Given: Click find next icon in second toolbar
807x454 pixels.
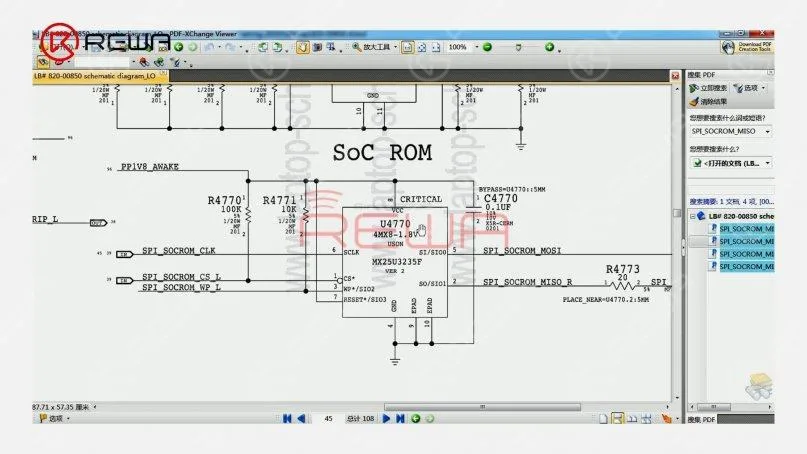Looking at the screenshot, I should (x=159, y=62).
